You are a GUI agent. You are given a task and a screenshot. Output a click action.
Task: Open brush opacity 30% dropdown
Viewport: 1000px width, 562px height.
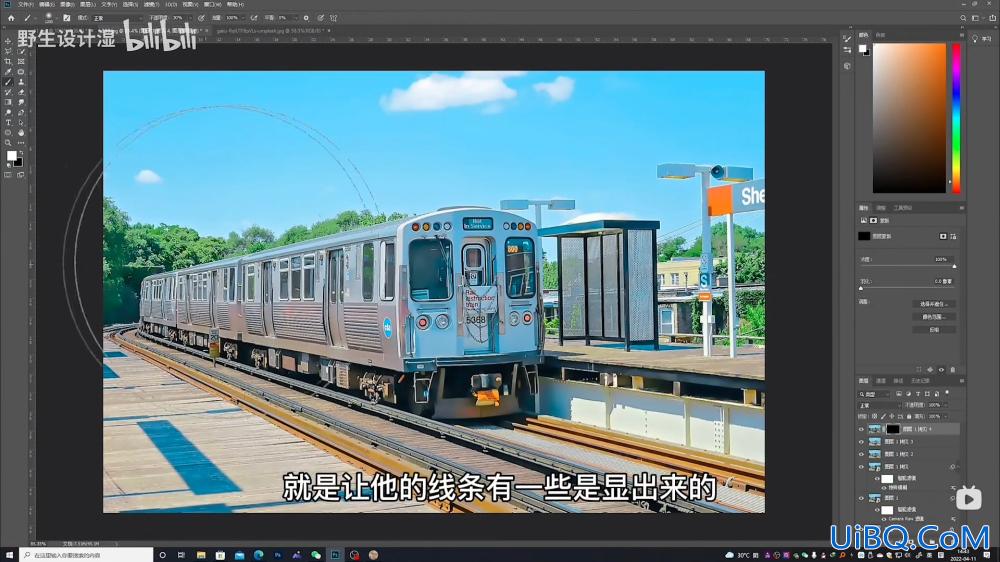[191, 18]
